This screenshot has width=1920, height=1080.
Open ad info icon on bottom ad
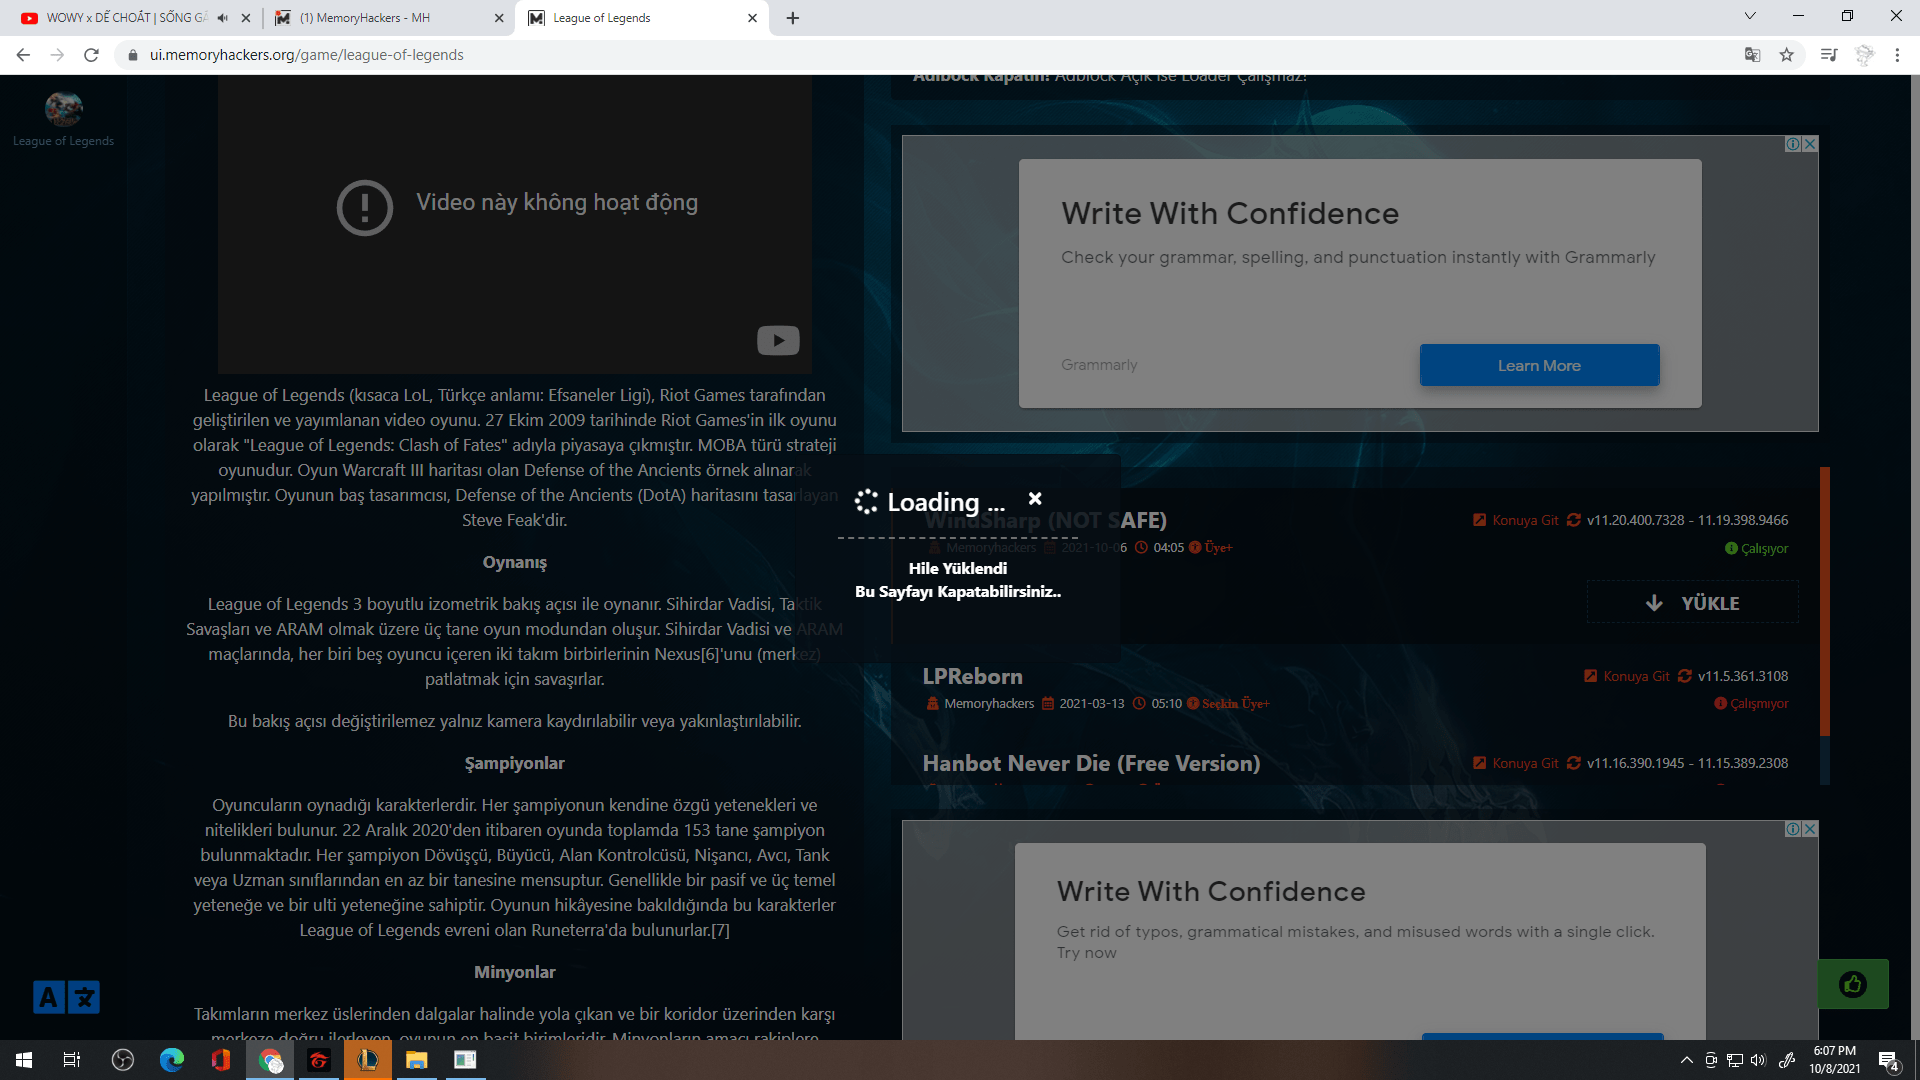[x=1794, y=829]
